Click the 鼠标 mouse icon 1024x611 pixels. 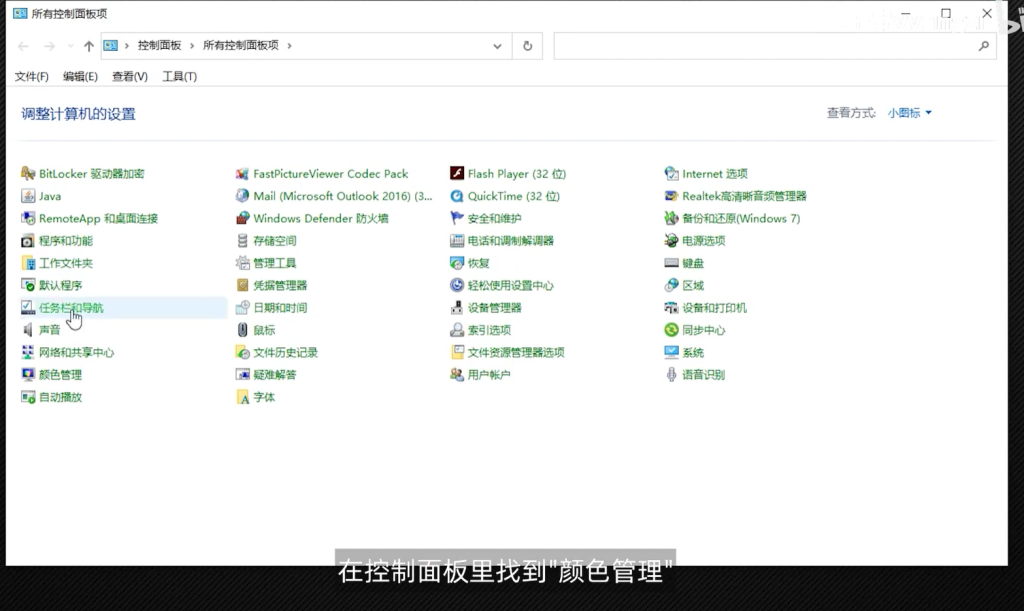[242, 330]
